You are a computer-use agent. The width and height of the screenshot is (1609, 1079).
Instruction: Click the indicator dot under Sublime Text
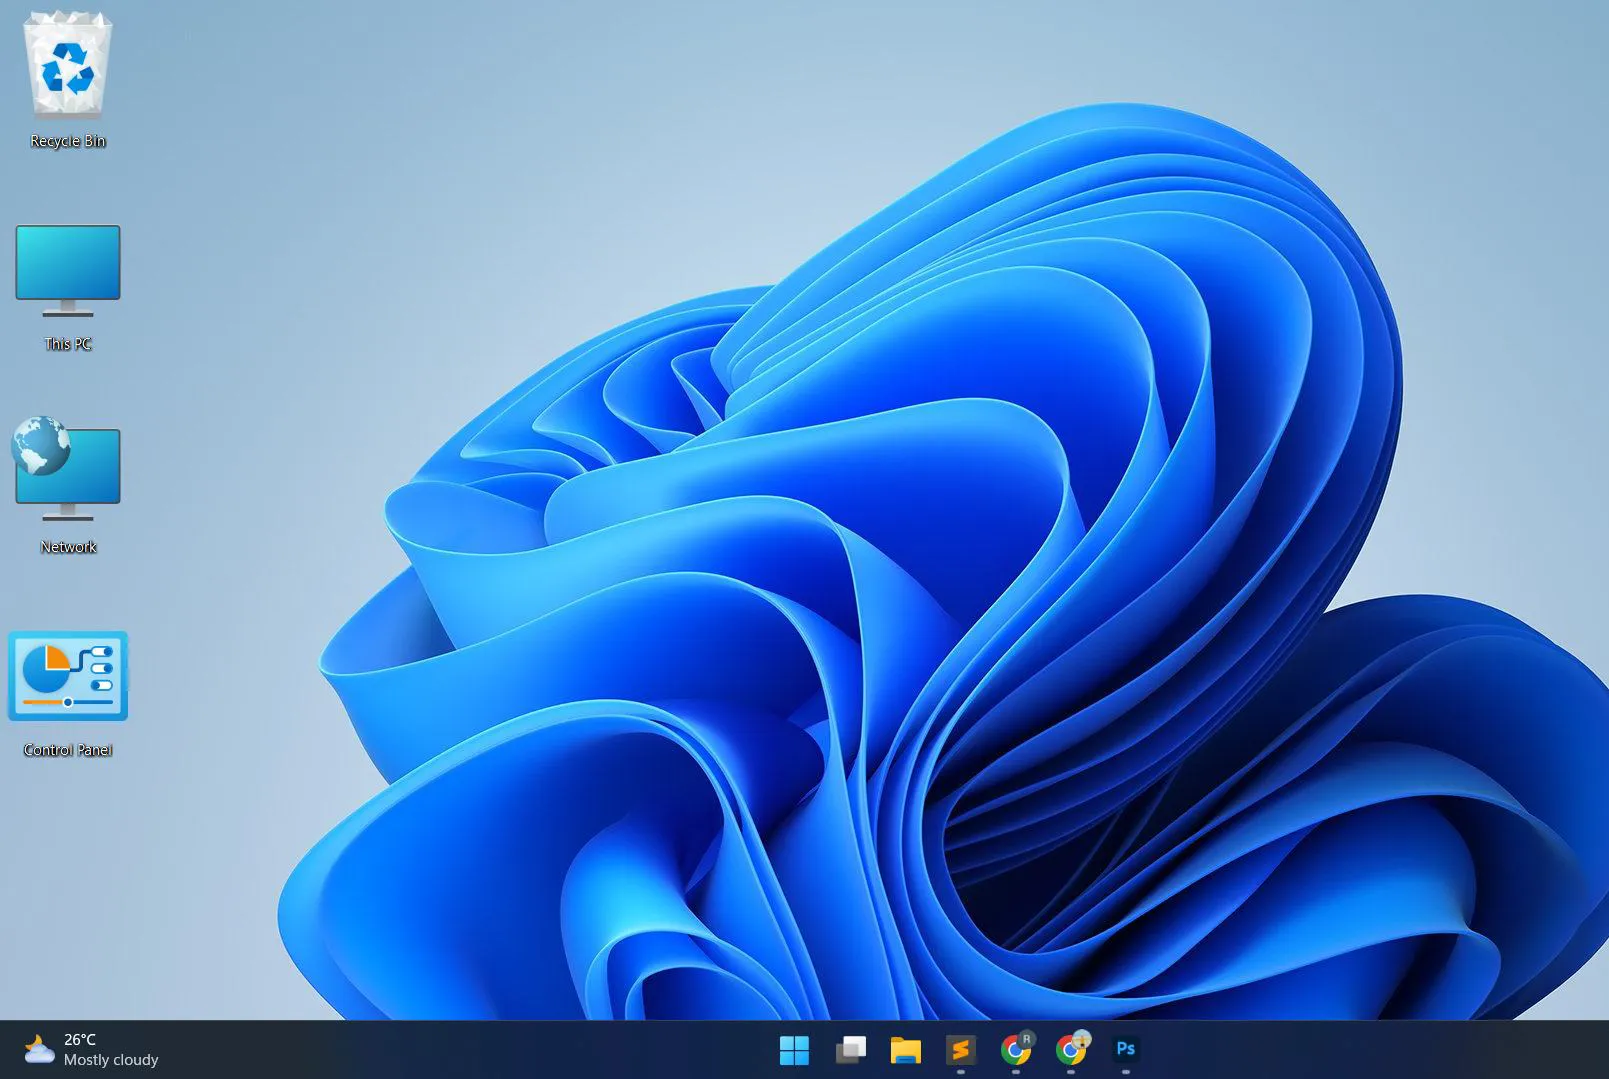click(x=961, y=1072)
